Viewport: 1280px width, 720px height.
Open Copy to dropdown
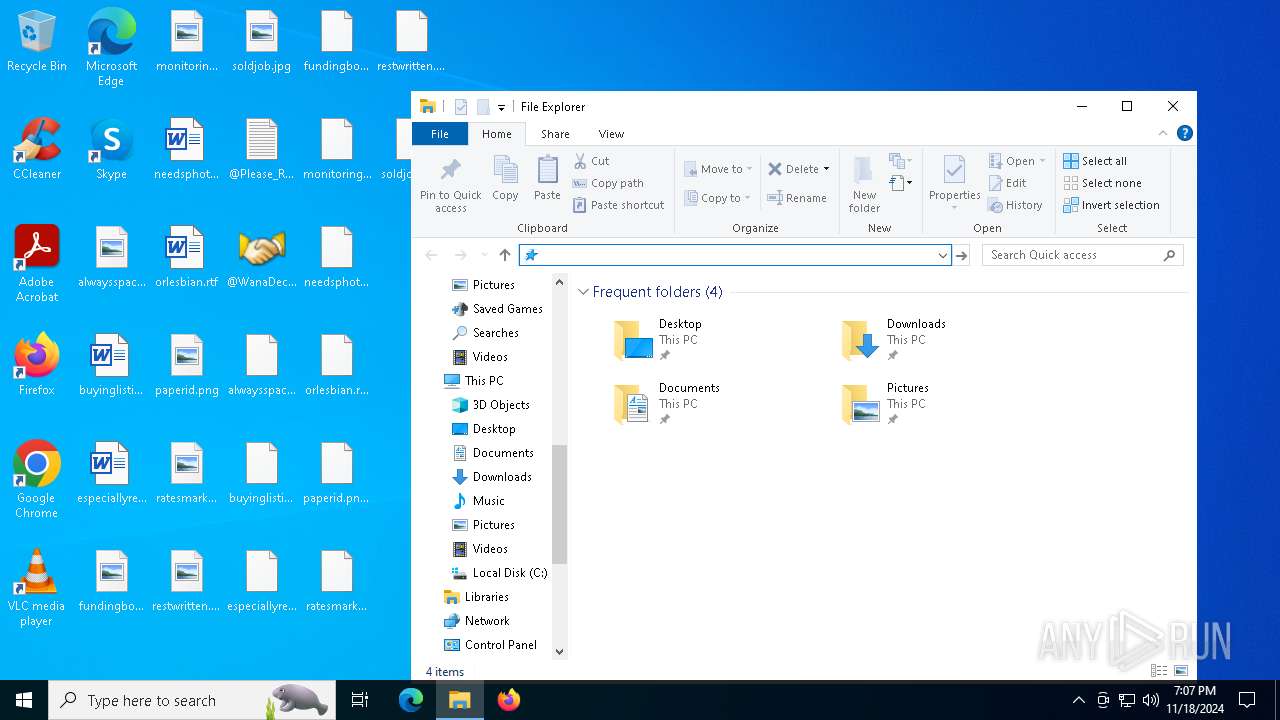pos(717,198)
